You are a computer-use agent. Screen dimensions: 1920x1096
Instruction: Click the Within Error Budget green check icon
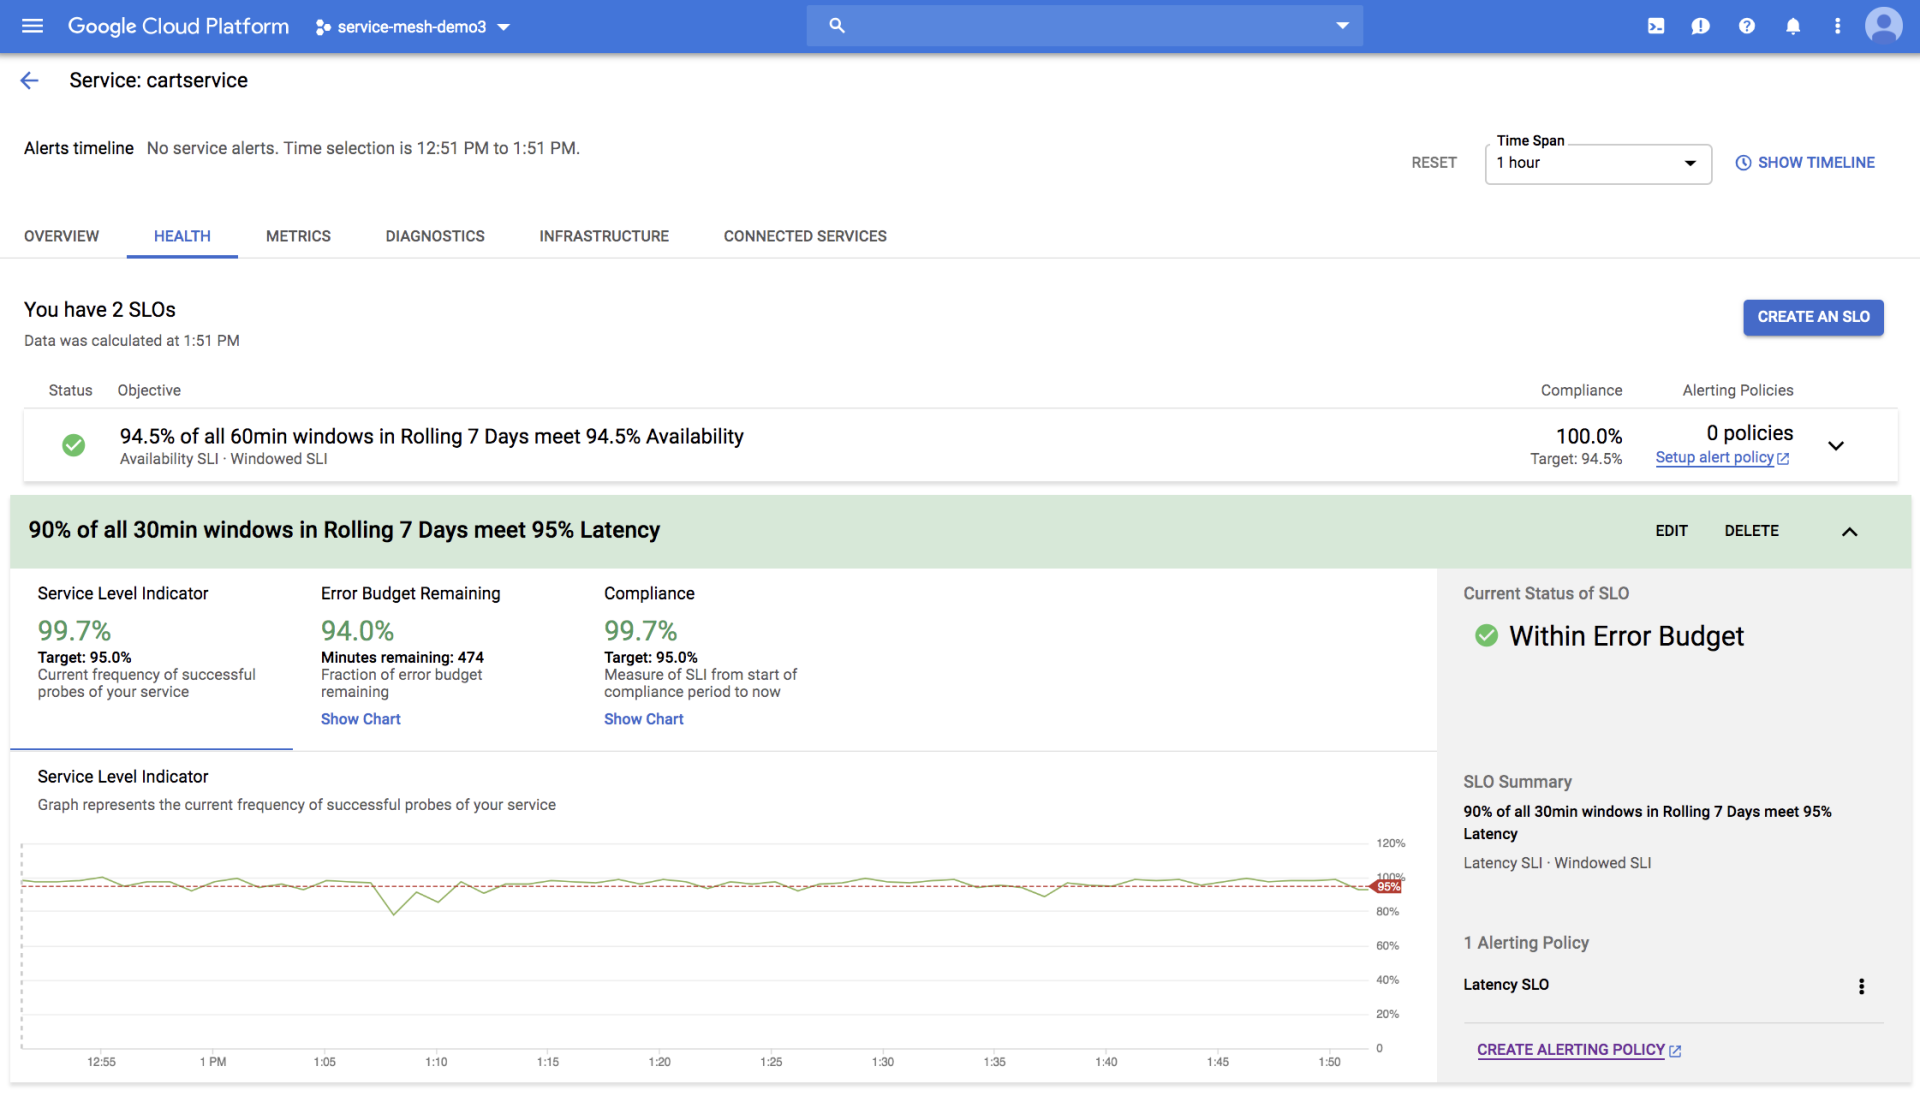pyautogui.click(x=1486, y=636)
